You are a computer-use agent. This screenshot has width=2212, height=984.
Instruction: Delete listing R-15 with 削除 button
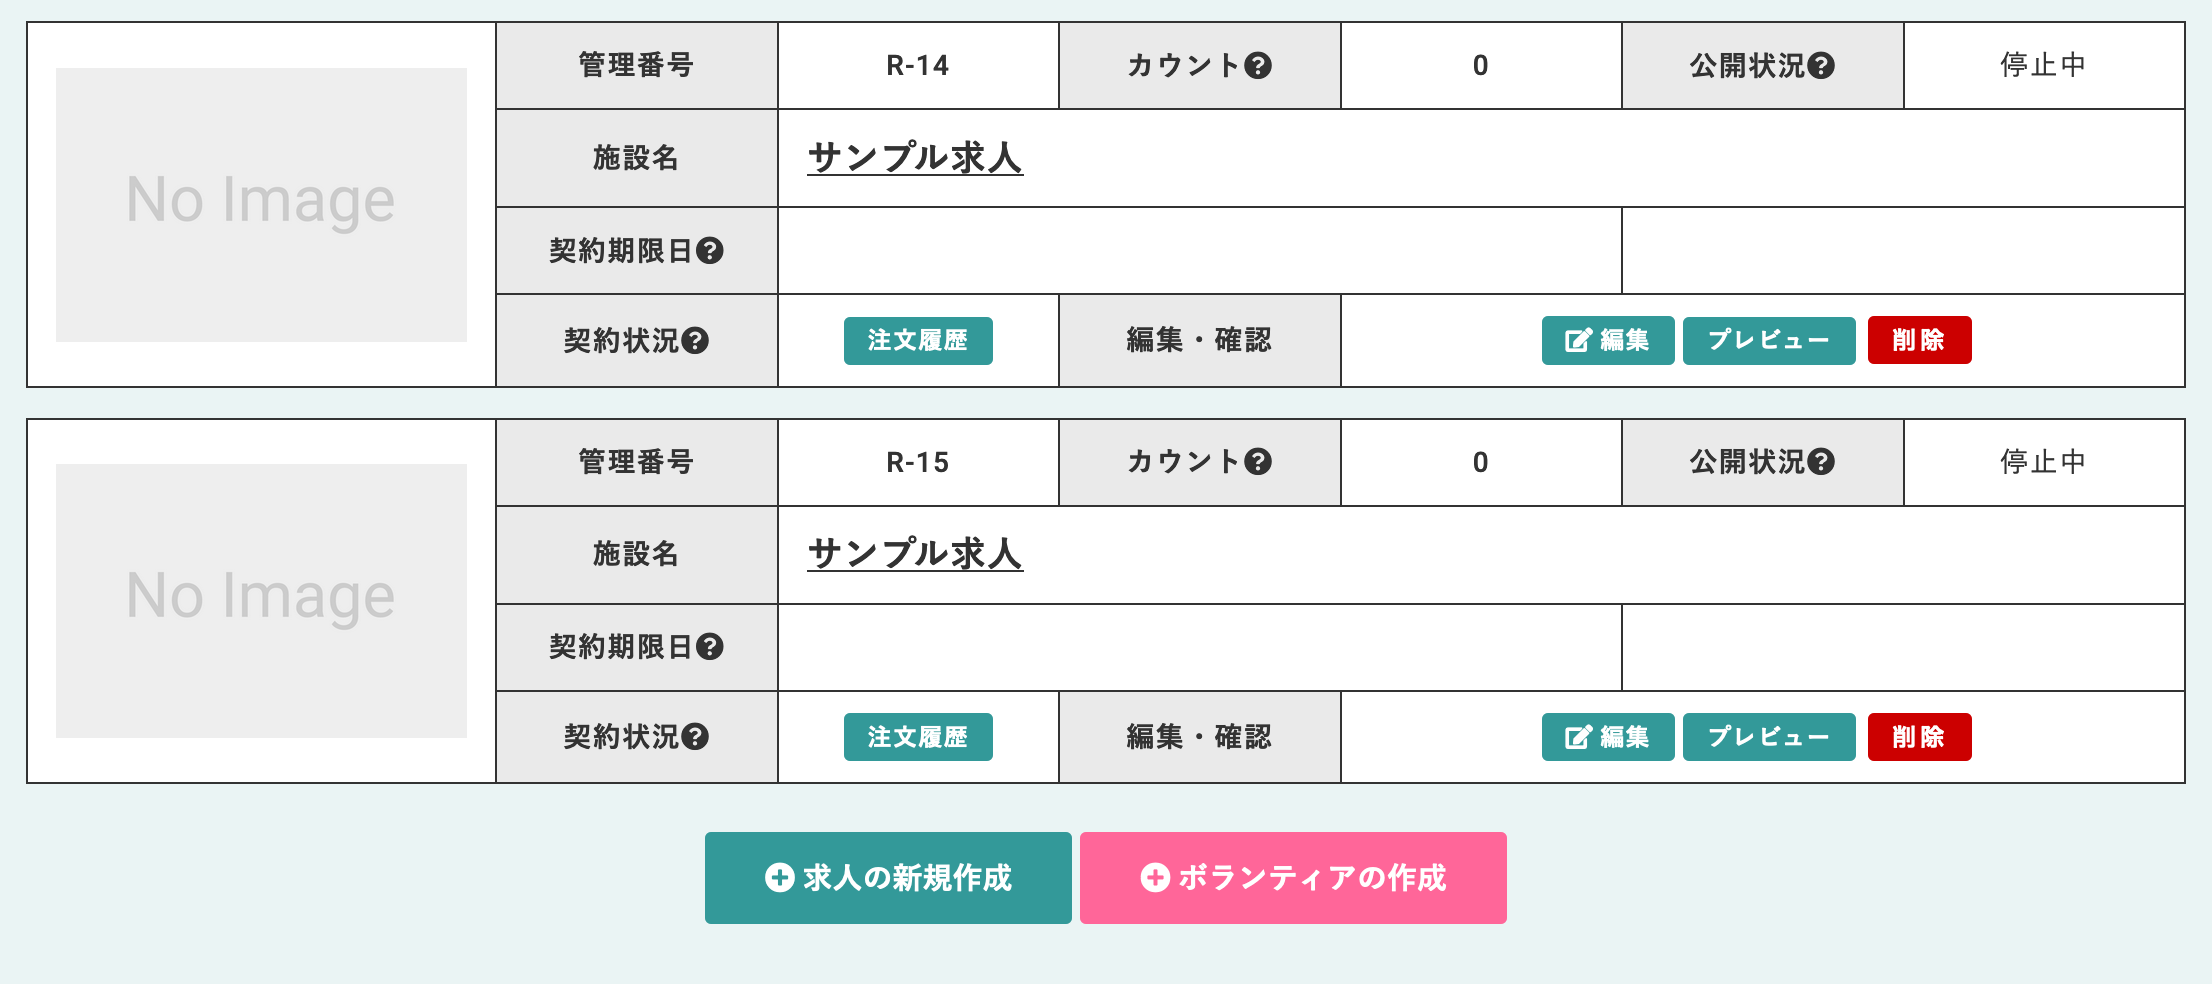(1918, 737)
